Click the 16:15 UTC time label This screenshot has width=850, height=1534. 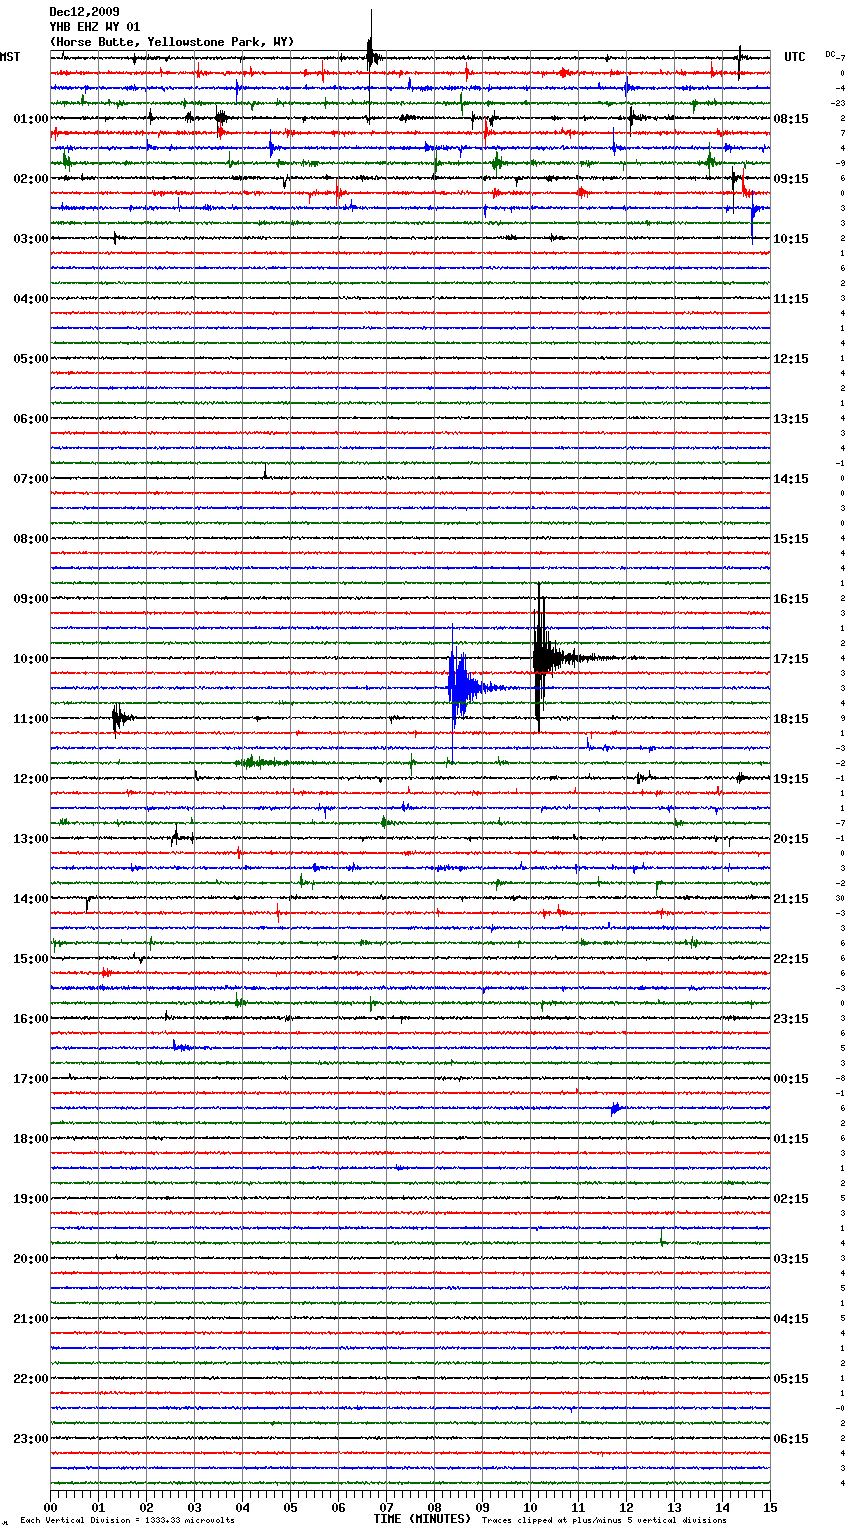click(x=791, y=599)
